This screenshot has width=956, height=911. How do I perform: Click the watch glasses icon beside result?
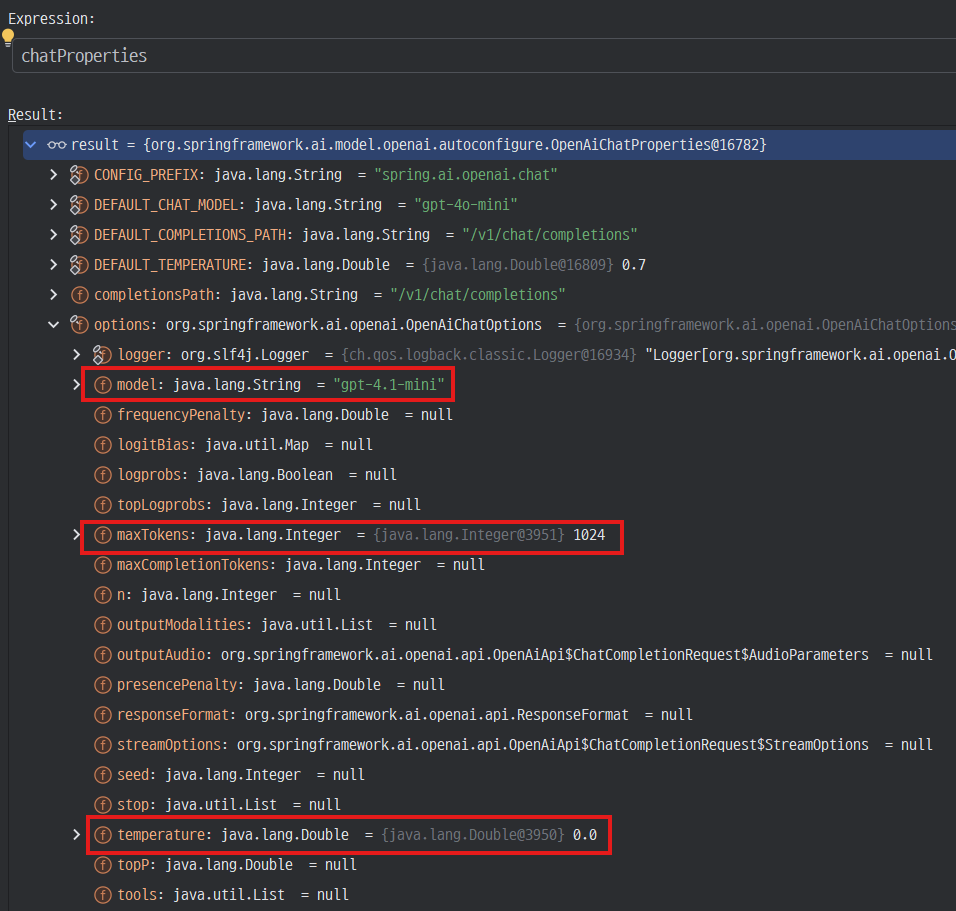[x=57, y=145]
